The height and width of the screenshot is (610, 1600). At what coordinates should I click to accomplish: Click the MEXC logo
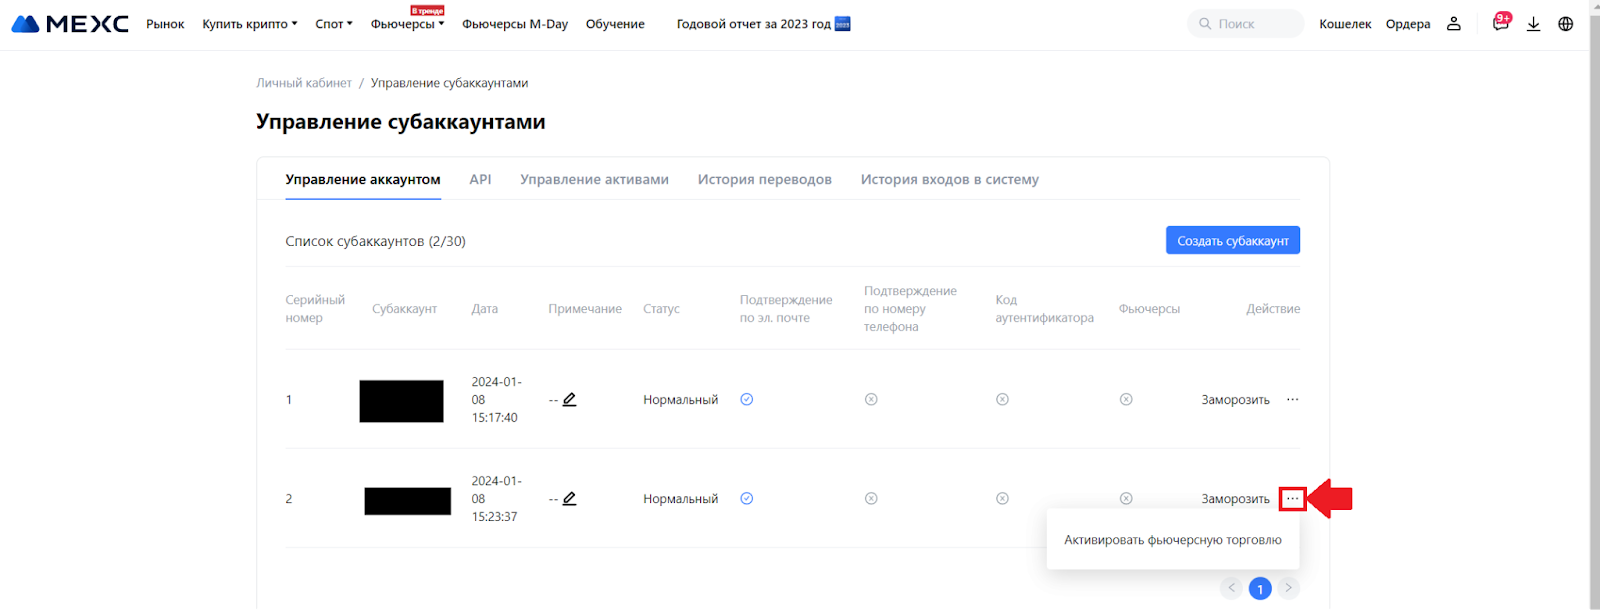point(70,24)
